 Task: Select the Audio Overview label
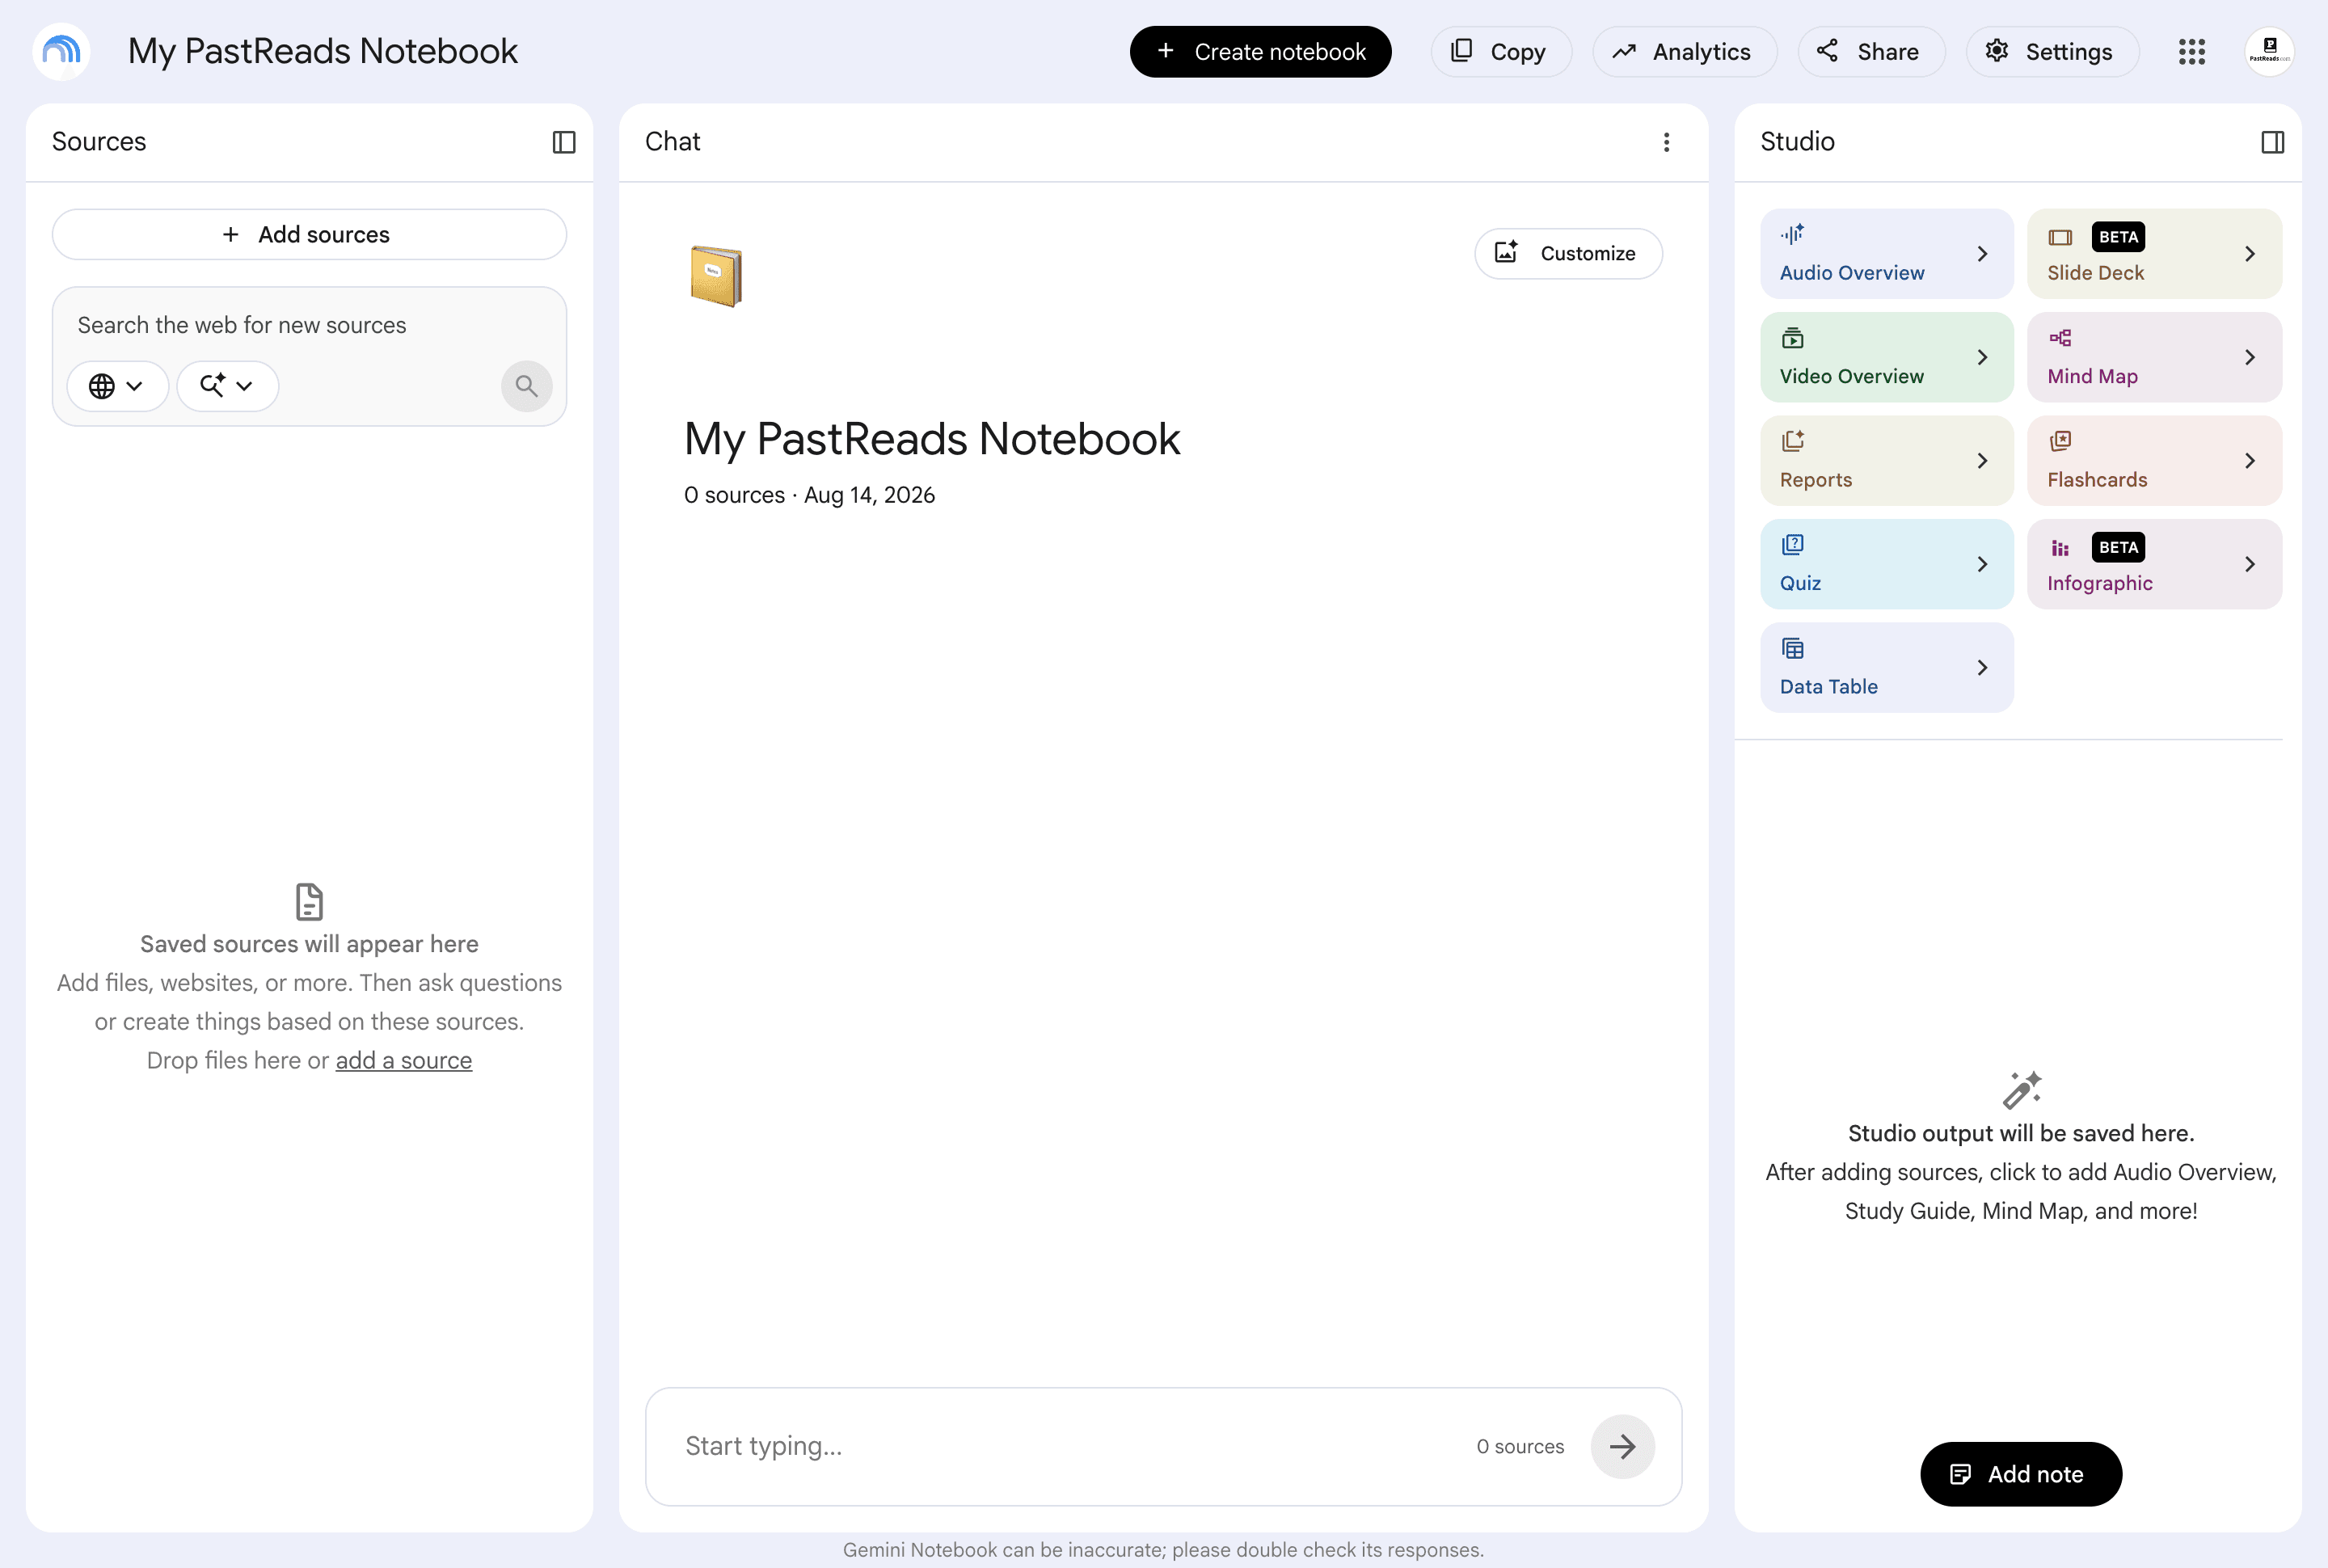coord(1851,273)
